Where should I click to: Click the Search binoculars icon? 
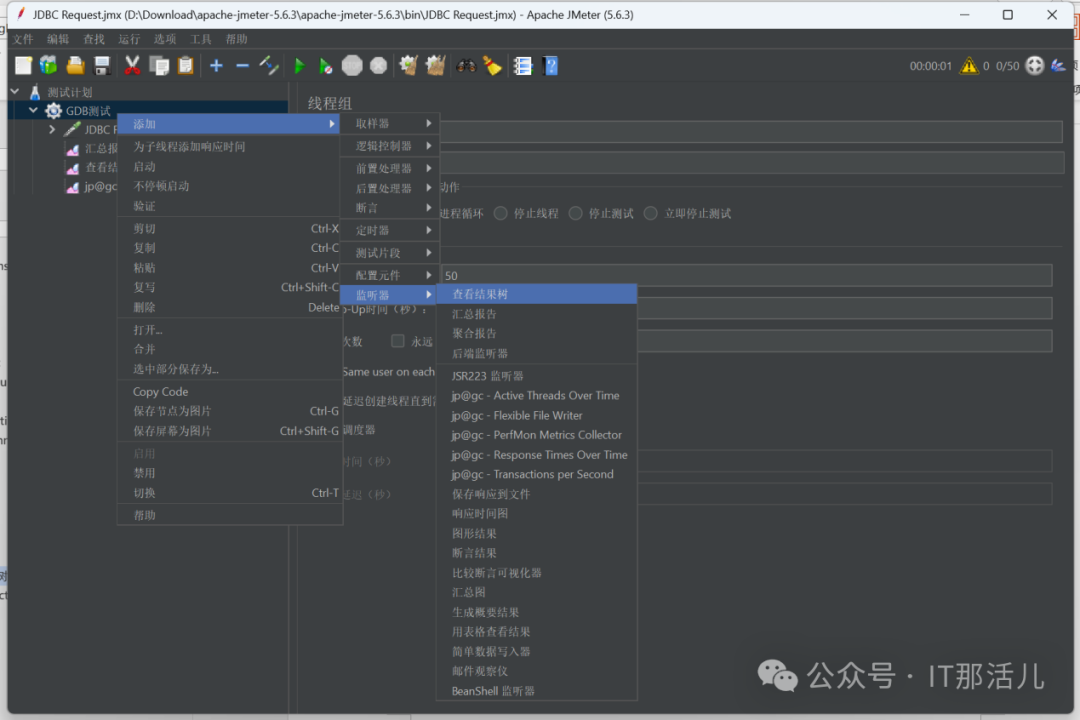tap(466, 65)
